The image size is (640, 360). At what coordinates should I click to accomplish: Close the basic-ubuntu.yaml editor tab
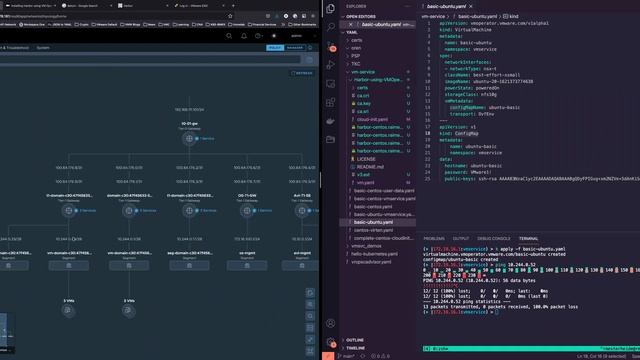[471, 6]
